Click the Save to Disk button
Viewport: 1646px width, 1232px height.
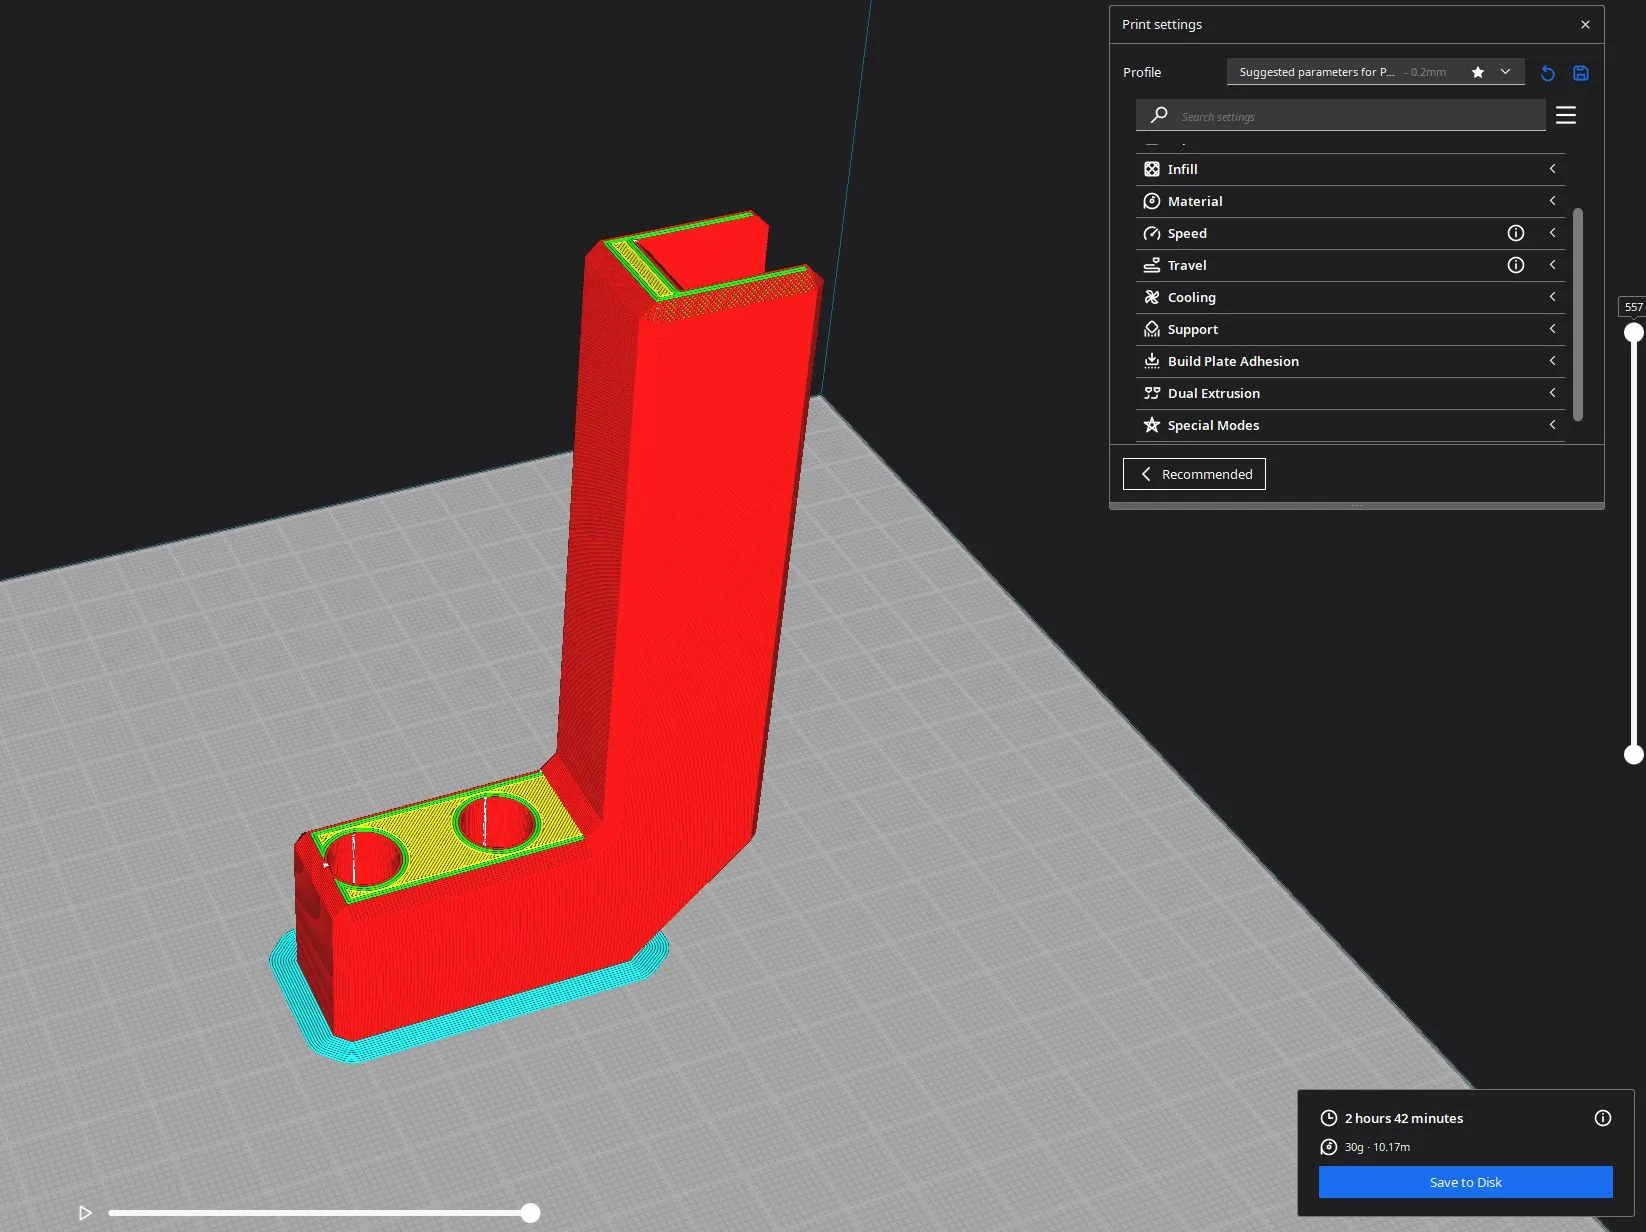tap(1465, 1182)
